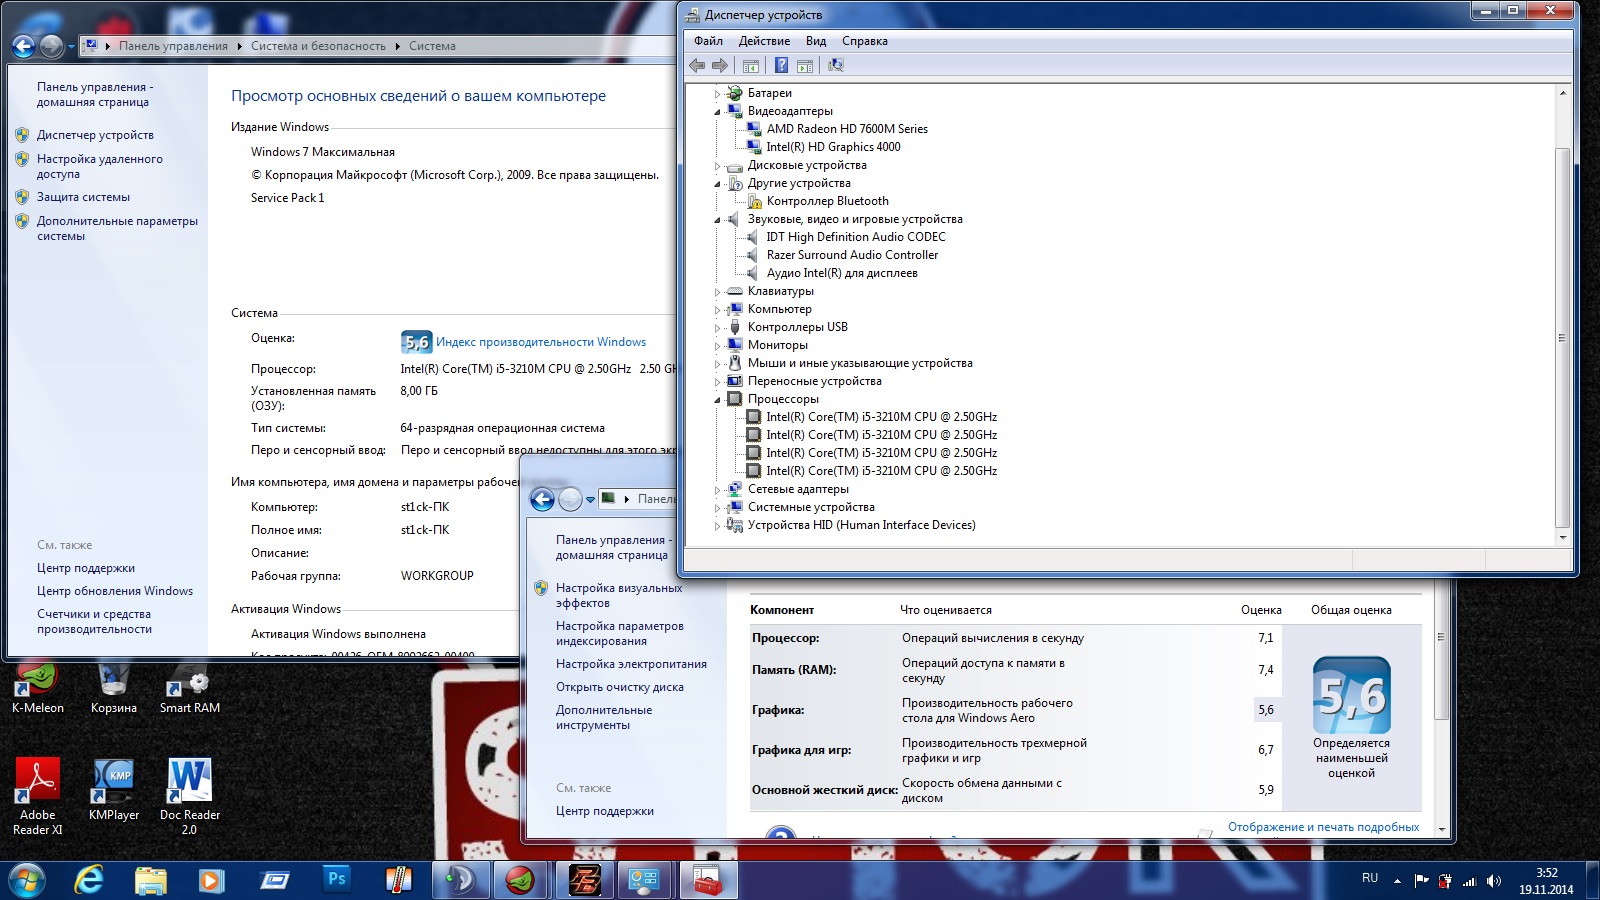Click the show/hide console tree toolbar icon

click(x=751, y=65)
